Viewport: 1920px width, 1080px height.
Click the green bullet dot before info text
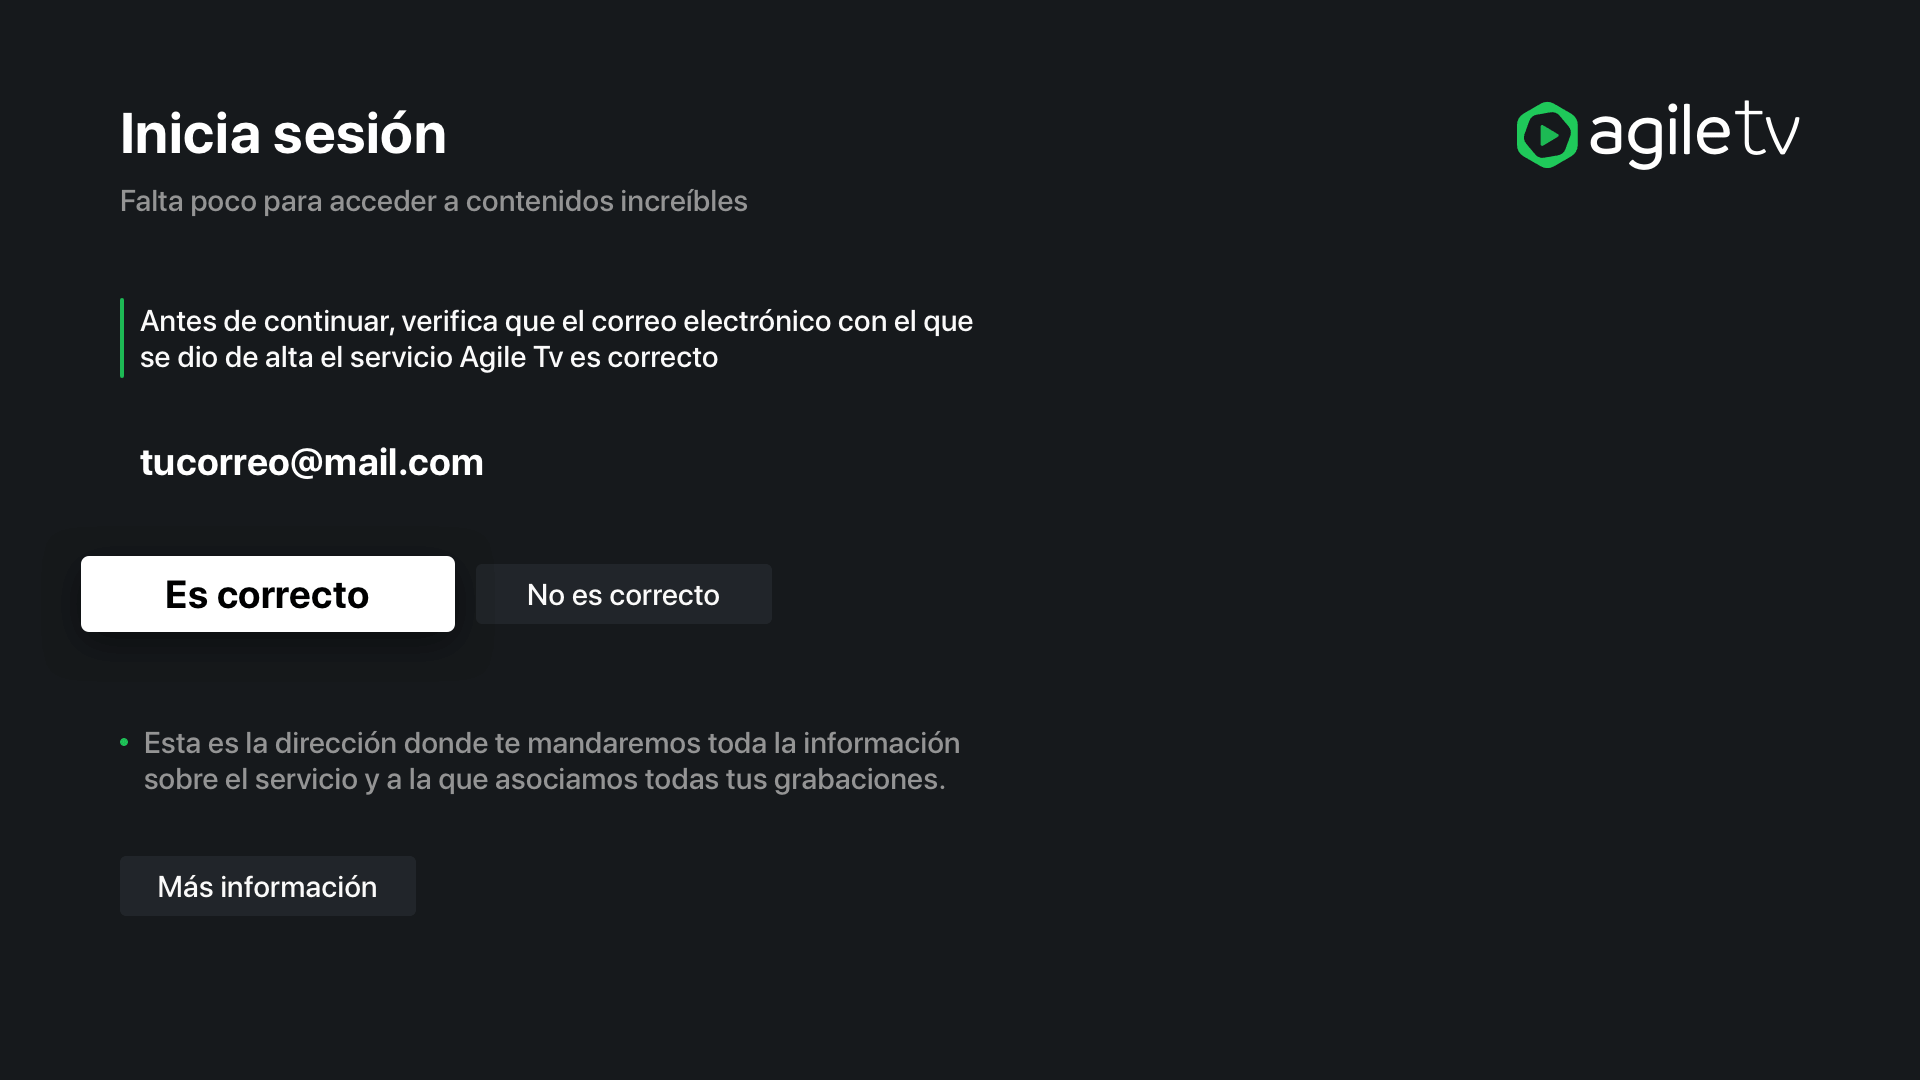click(124, 742)
